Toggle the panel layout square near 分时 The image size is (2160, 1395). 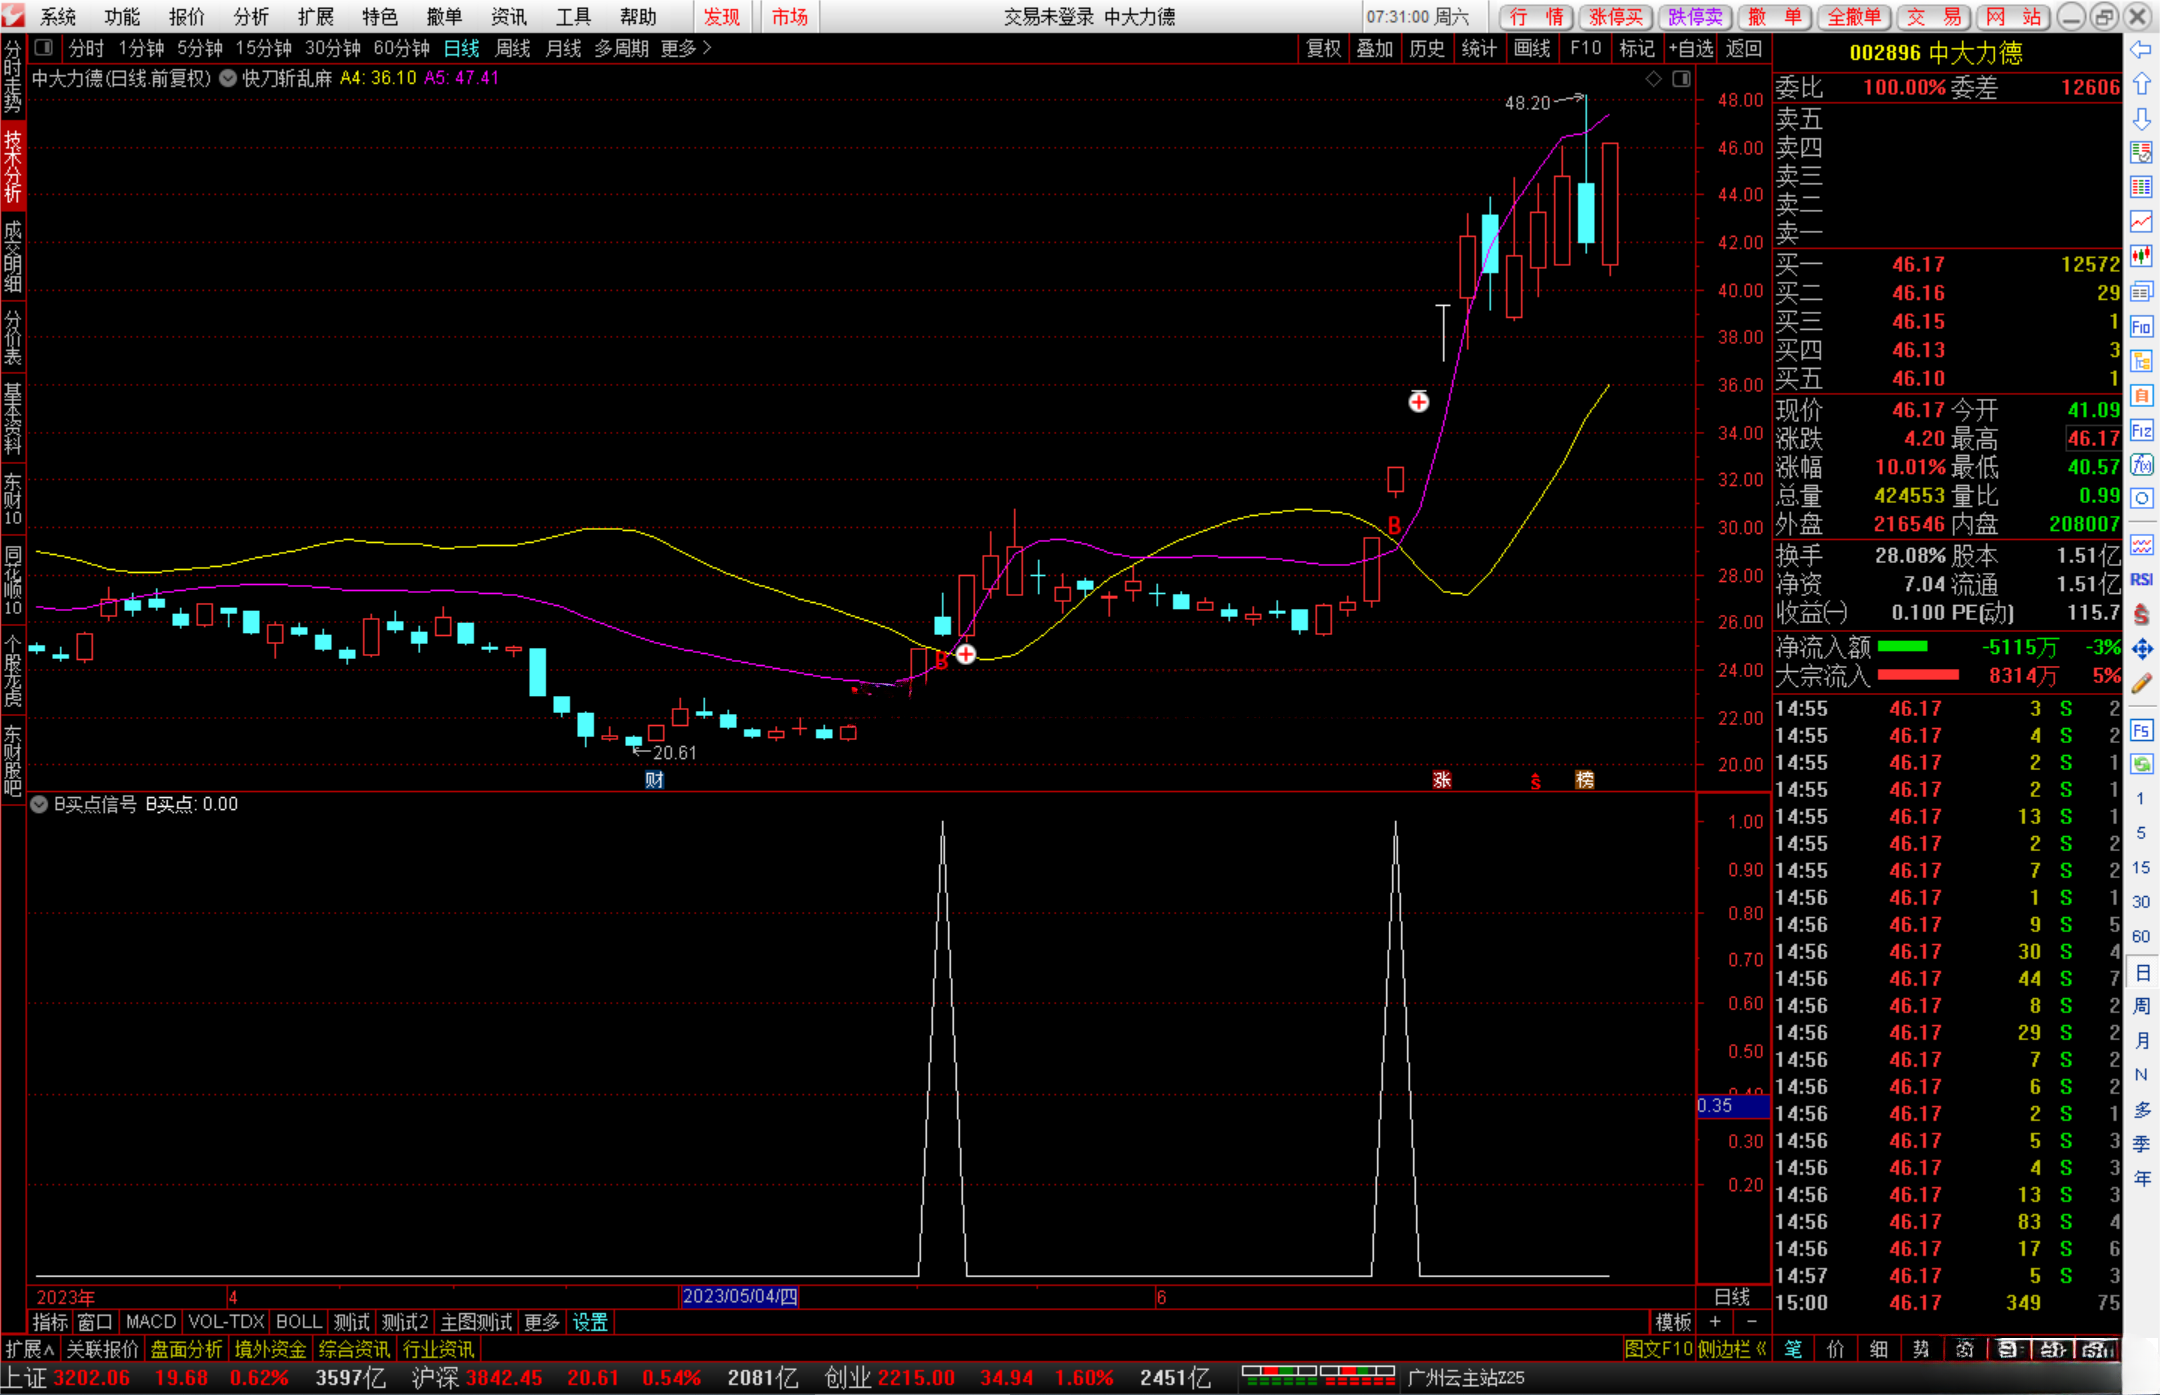43,48
